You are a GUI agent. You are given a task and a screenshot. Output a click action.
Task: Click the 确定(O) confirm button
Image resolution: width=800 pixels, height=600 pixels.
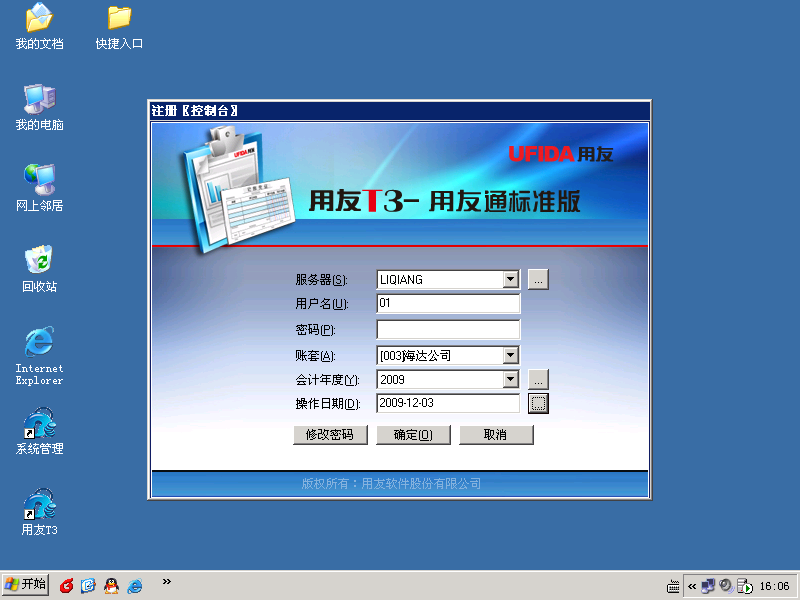coord(413,435)
